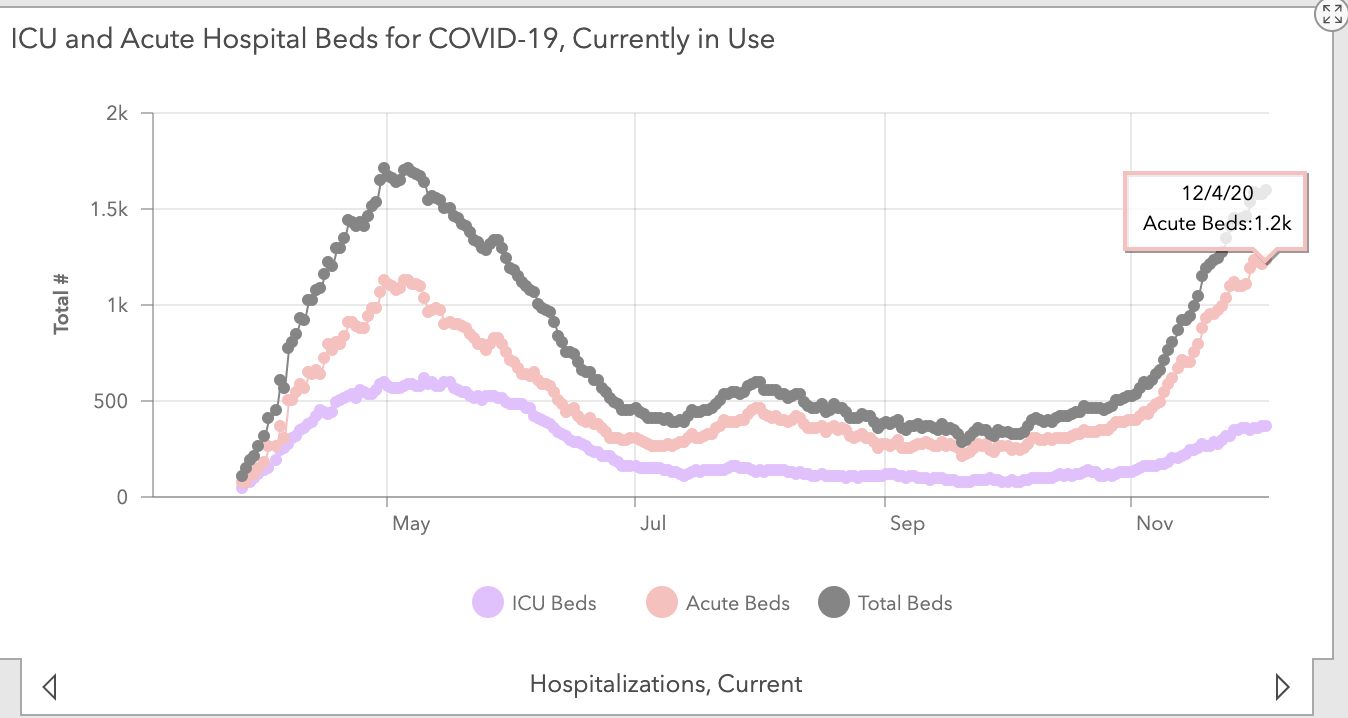Expand the chart to fullscreen
Image resolution: width=1348 pixels, height=718 pixels.
[1331, 15]
